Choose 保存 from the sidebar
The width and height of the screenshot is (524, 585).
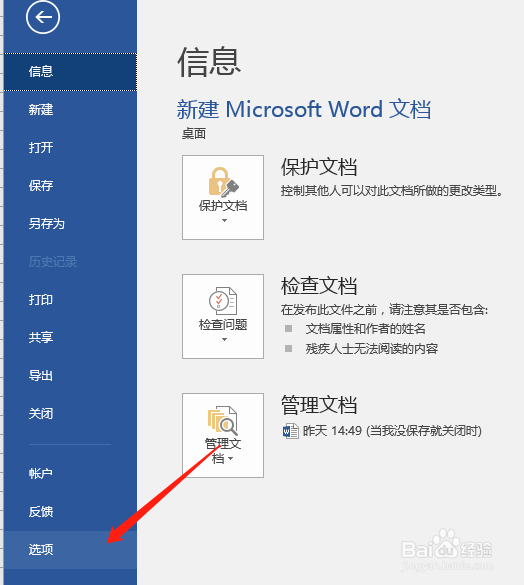click(70, 186)
